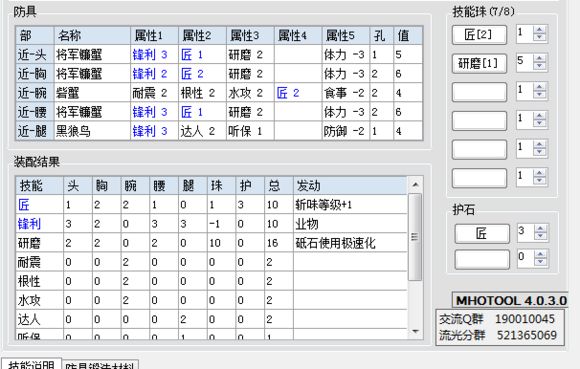Viewport: 580px width, 369px height.
Task: Click the 交流Q群 190010045 text
Action: tap(497, 319)
